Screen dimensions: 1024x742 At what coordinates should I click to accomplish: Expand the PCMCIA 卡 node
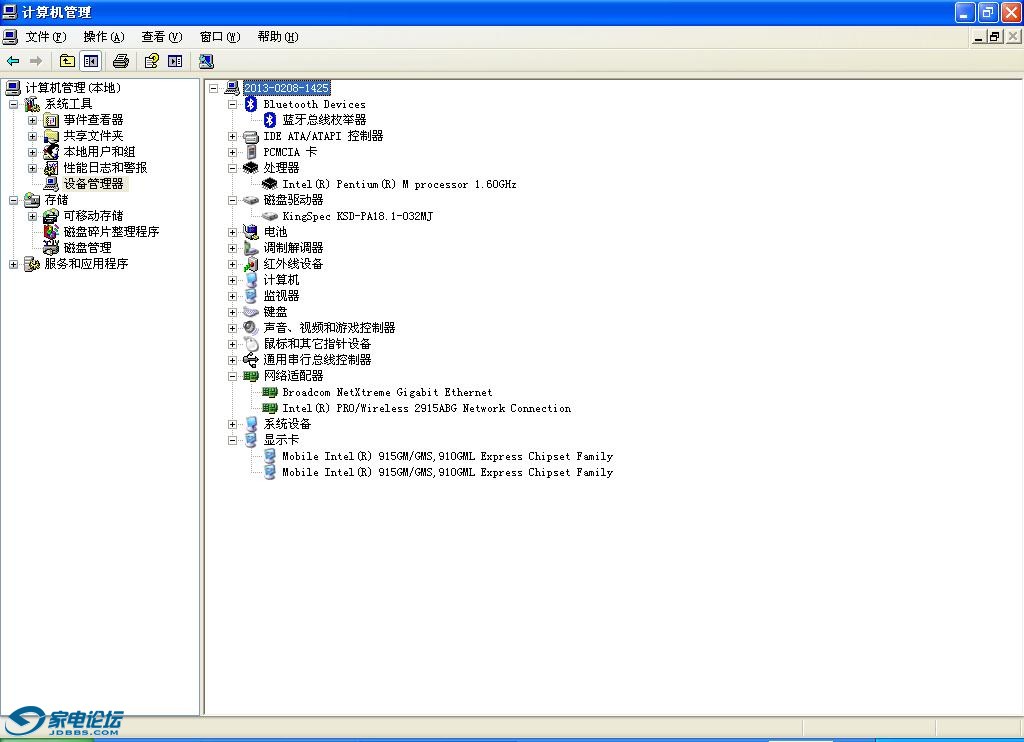click(x=232, y=152)
